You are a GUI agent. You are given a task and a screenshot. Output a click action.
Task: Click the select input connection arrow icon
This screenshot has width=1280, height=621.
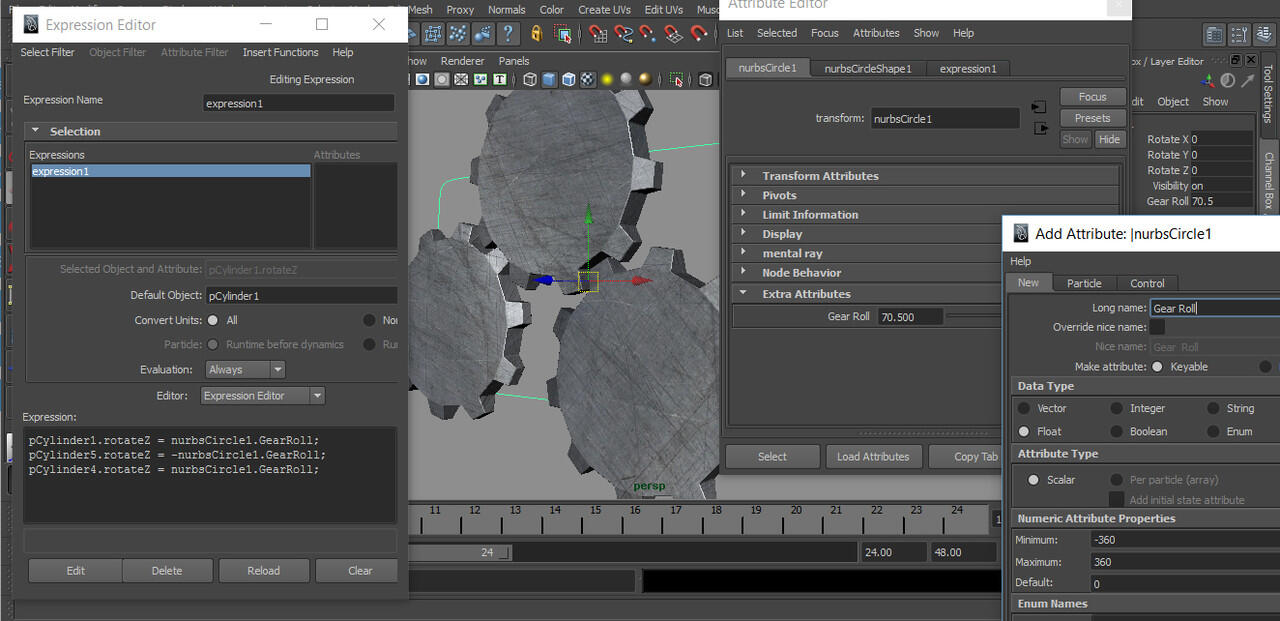pyautogui.click(x=1039, y=106)
